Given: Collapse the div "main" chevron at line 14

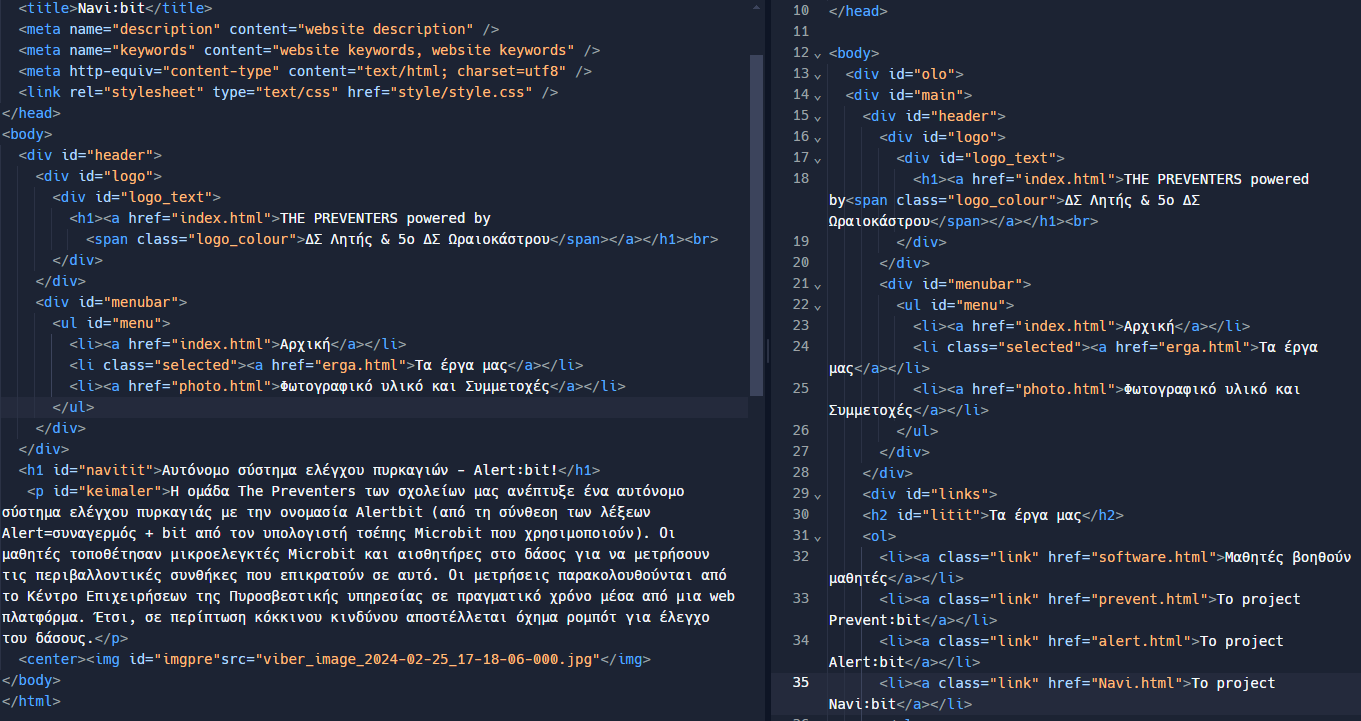Looking at the screenshot, I should click(818, 96).
